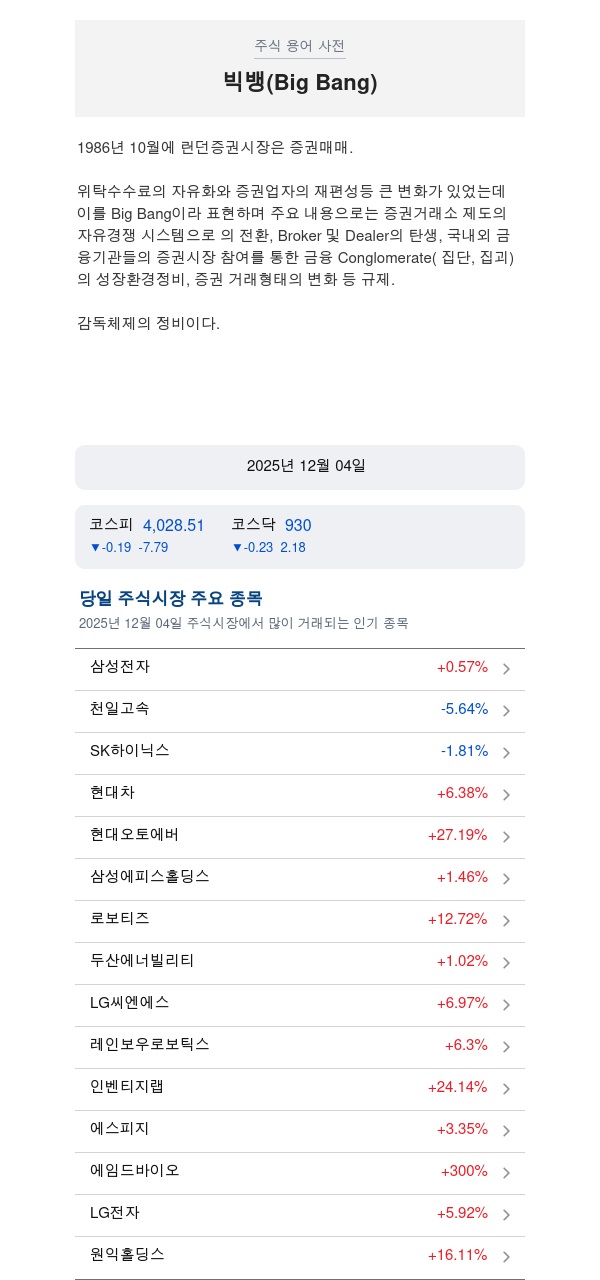This screenshot has width=600, height=1280.
Task: Click the 당일 주식시장 주요 종목 heading
Action: click(x=171, y=598)
